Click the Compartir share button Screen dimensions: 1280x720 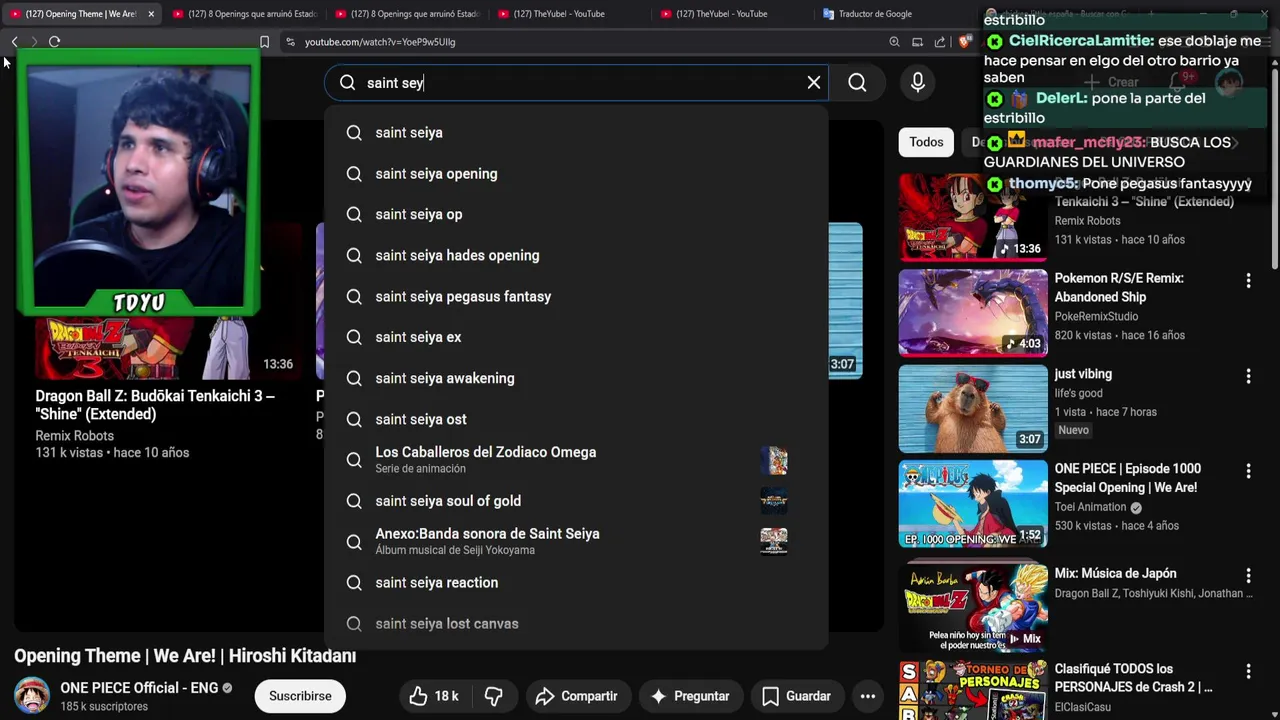coord(576,696)
